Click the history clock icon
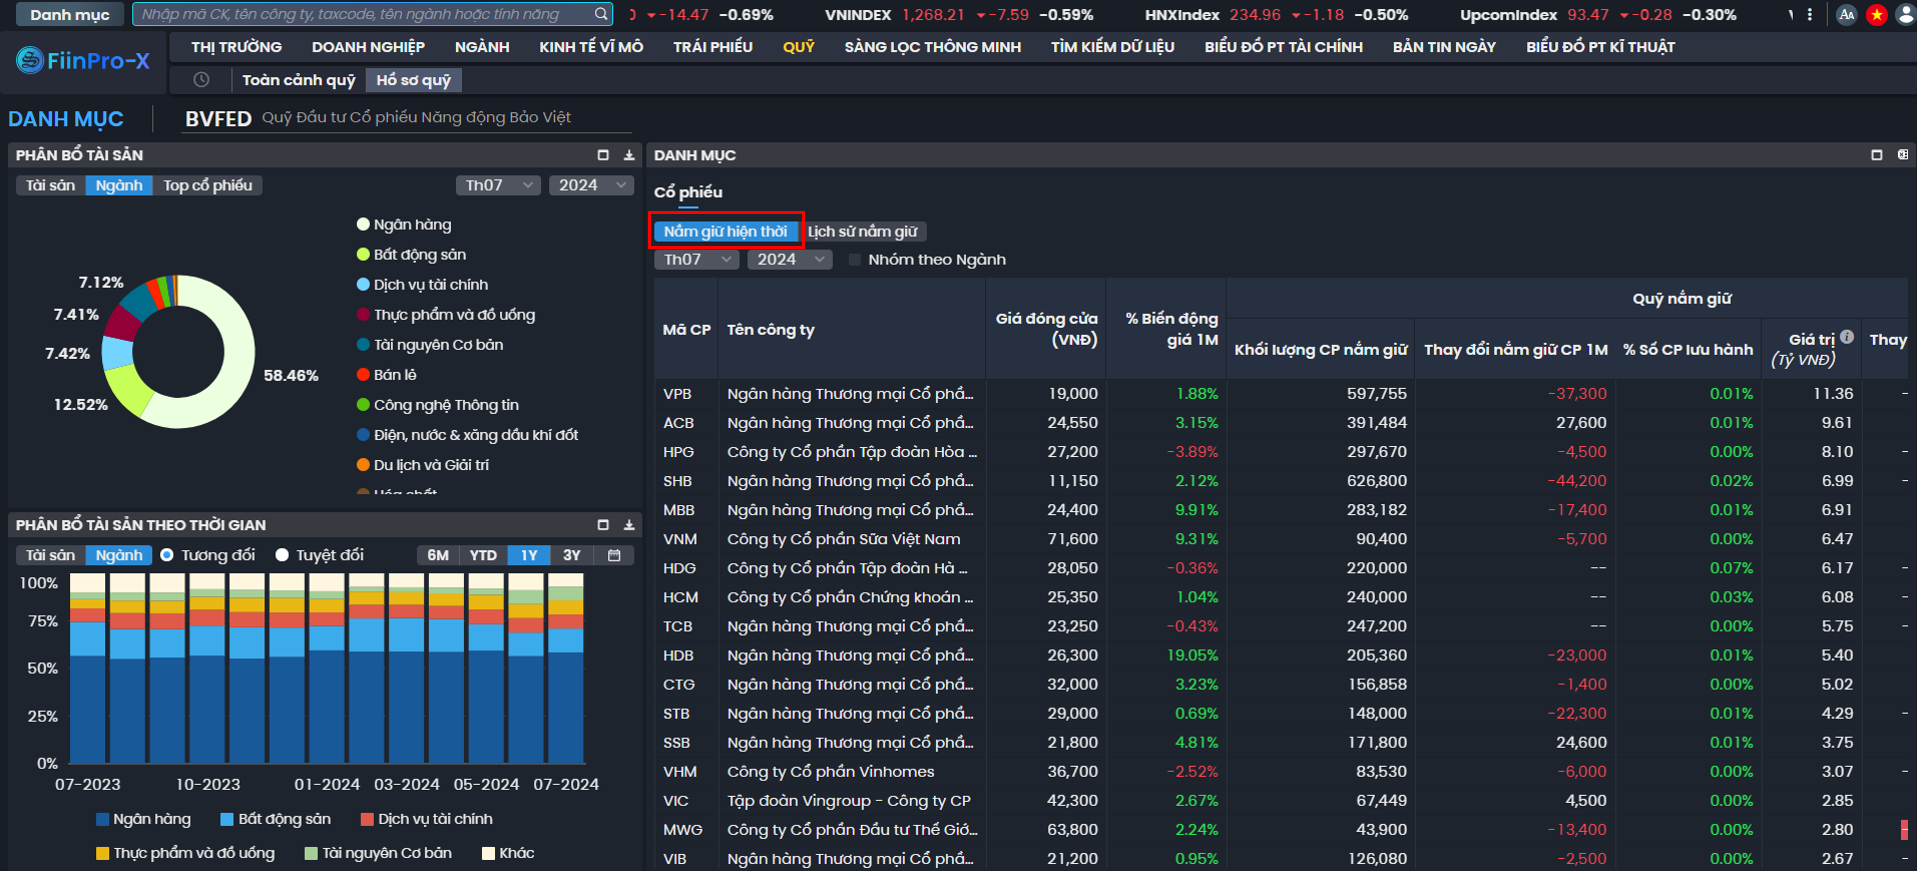Screen dimensions: 1917x871 point(201,80)
